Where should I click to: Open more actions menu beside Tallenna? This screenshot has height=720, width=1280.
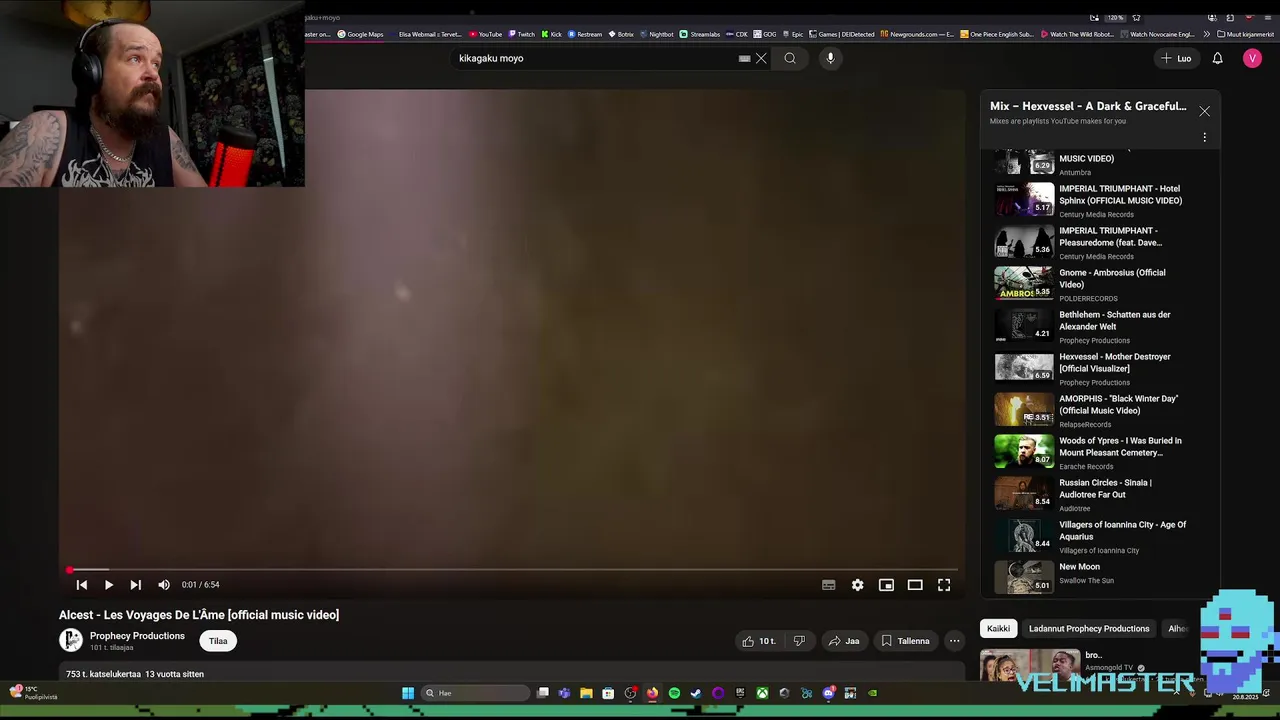point(955,641)
